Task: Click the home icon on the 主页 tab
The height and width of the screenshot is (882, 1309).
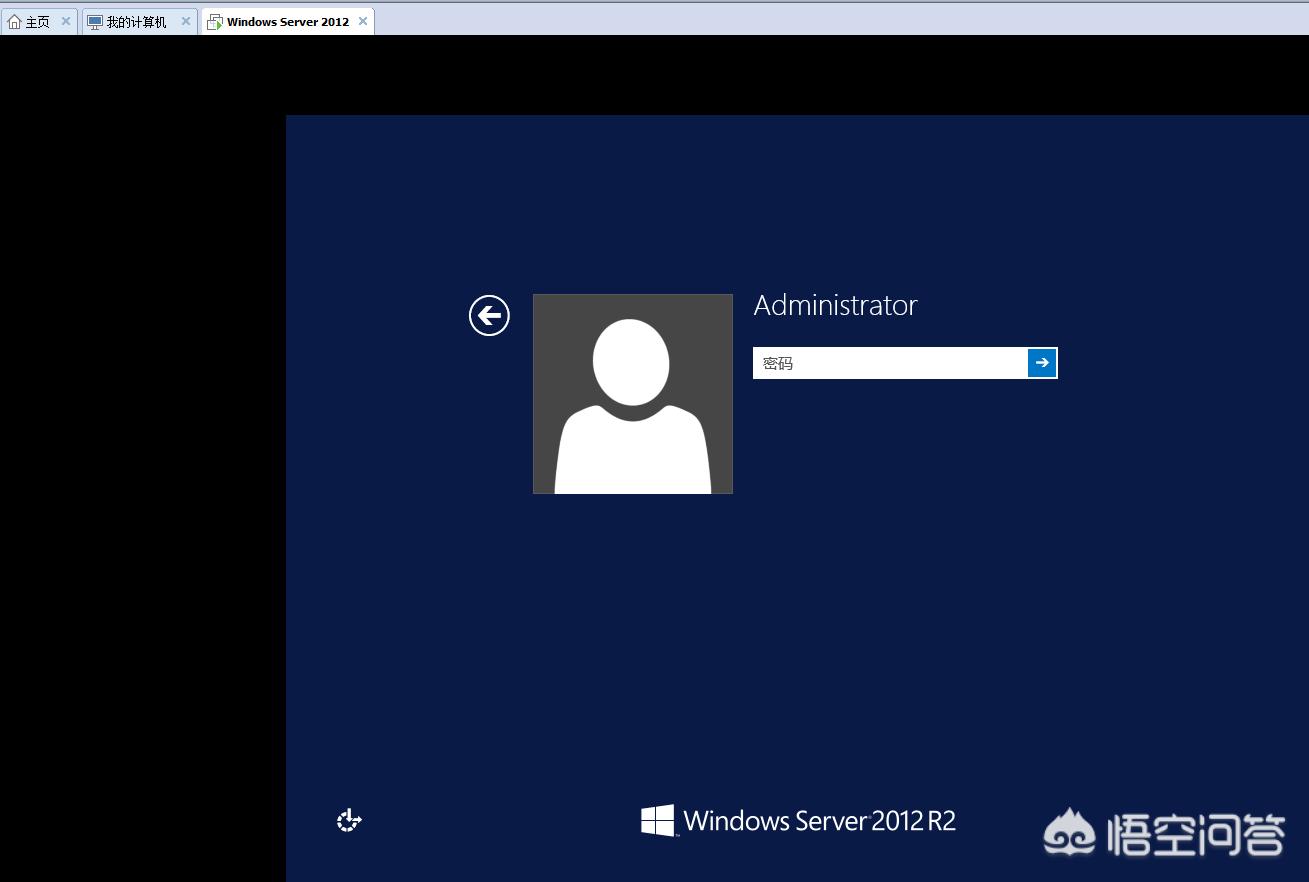Action: pos(14,22)
